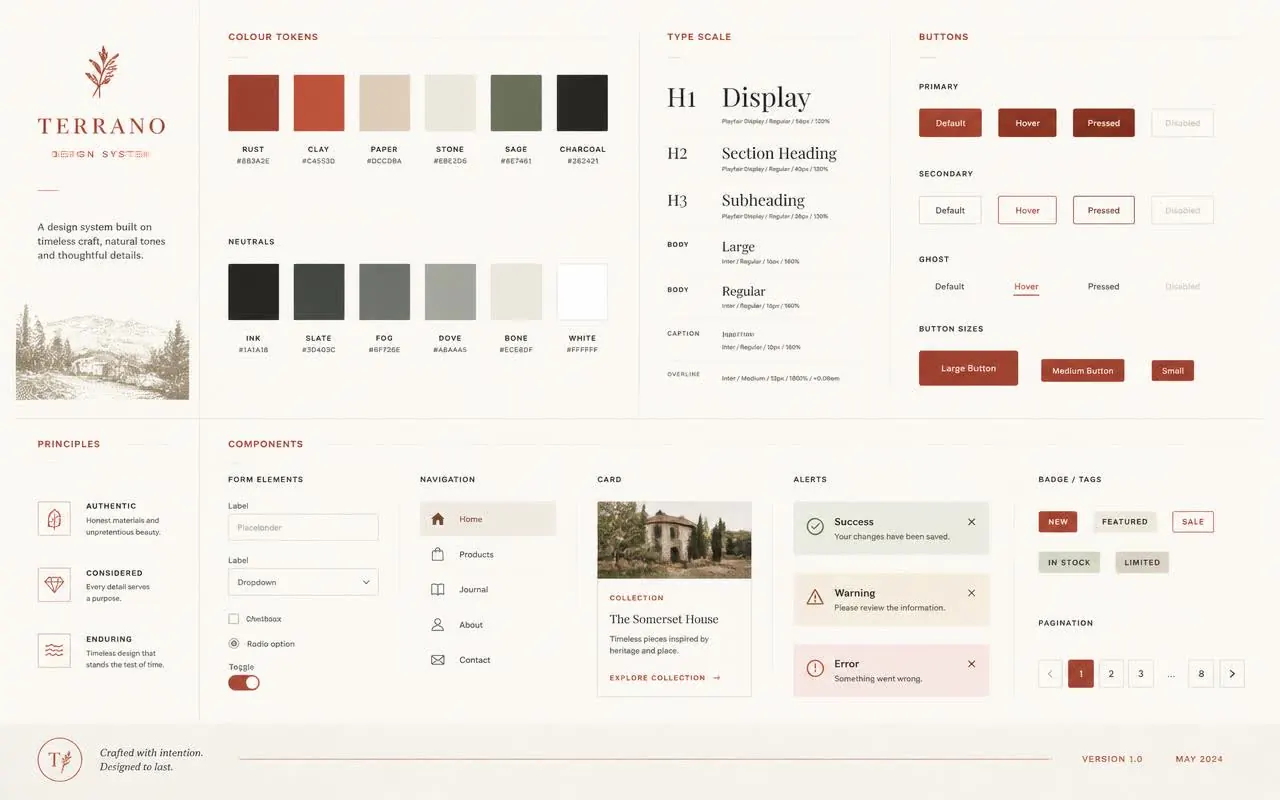The height and width of the screenshot is (800, 1280).
Task: Go to next page with pagination chevron
Action: coord(1232,674)
